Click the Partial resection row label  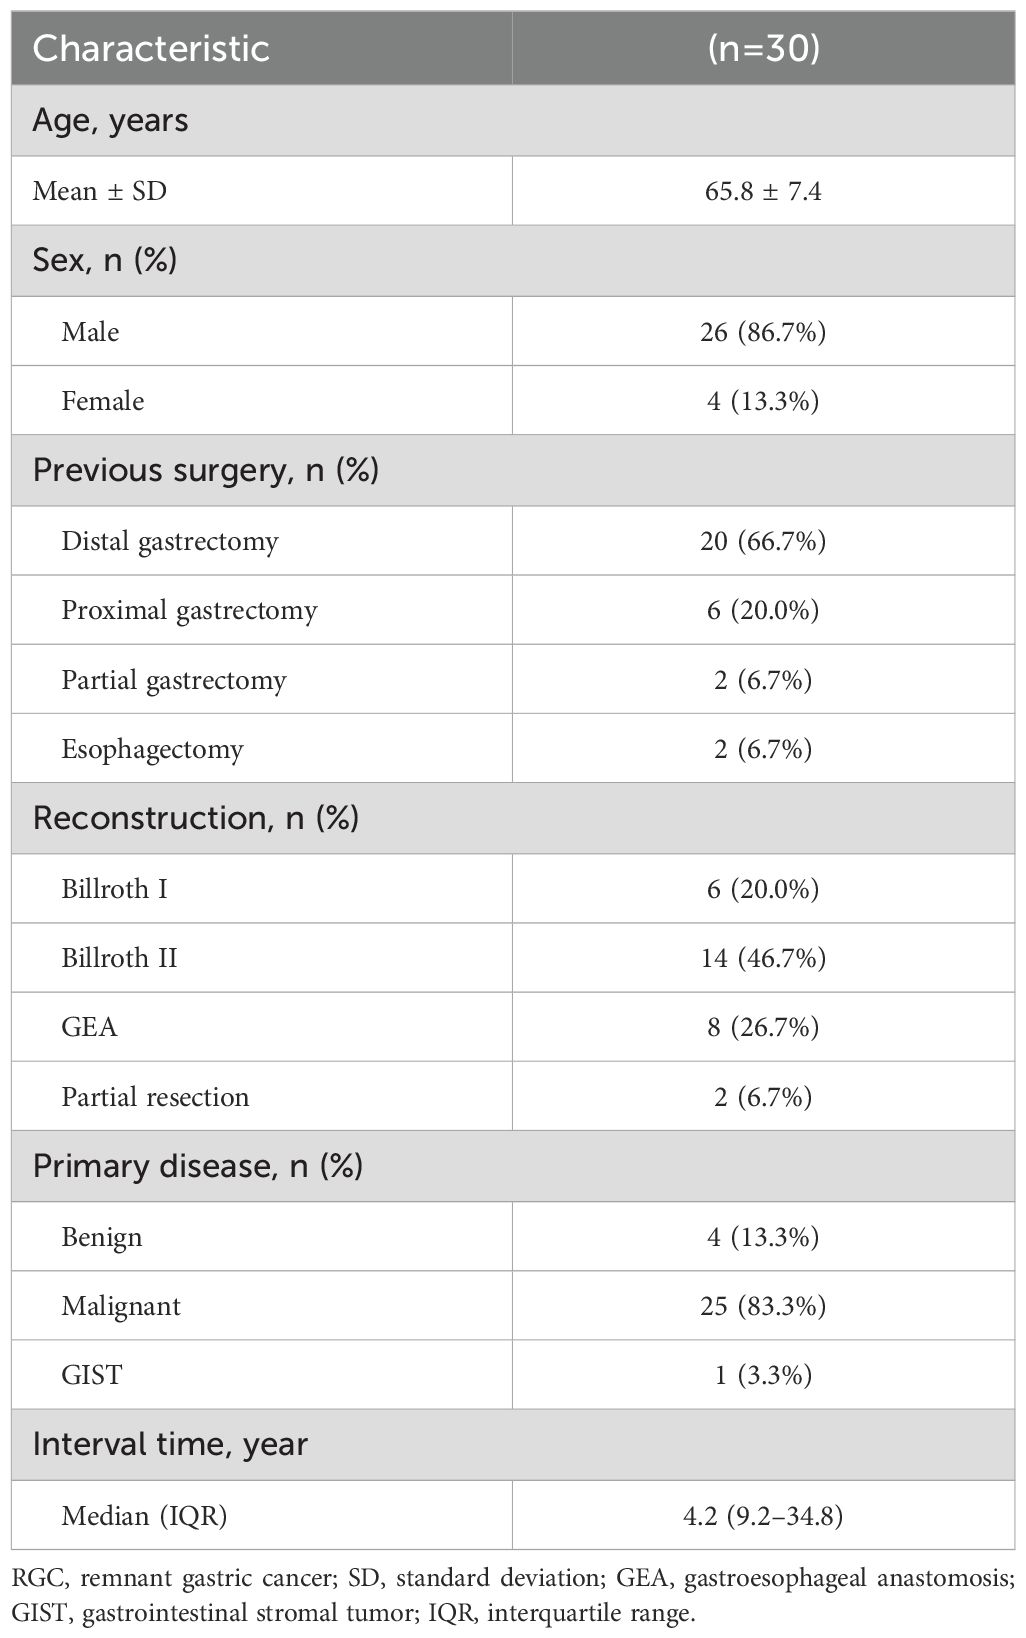155,1097
